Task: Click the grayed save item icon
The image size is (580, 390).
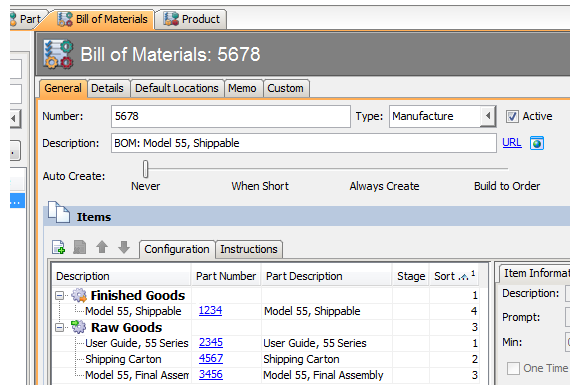Action: 80,247
